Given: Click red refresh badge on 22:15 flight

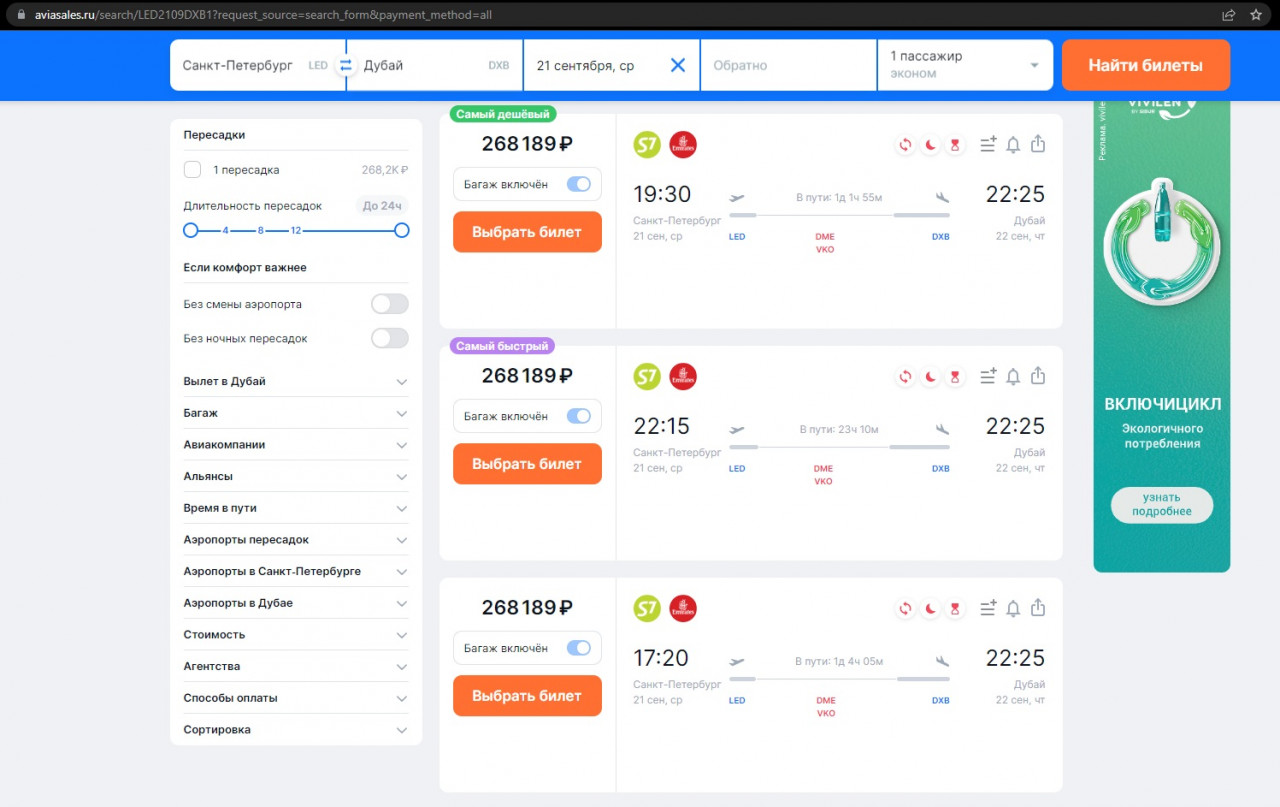Looking at the screenshot, I should click(905, 377).
